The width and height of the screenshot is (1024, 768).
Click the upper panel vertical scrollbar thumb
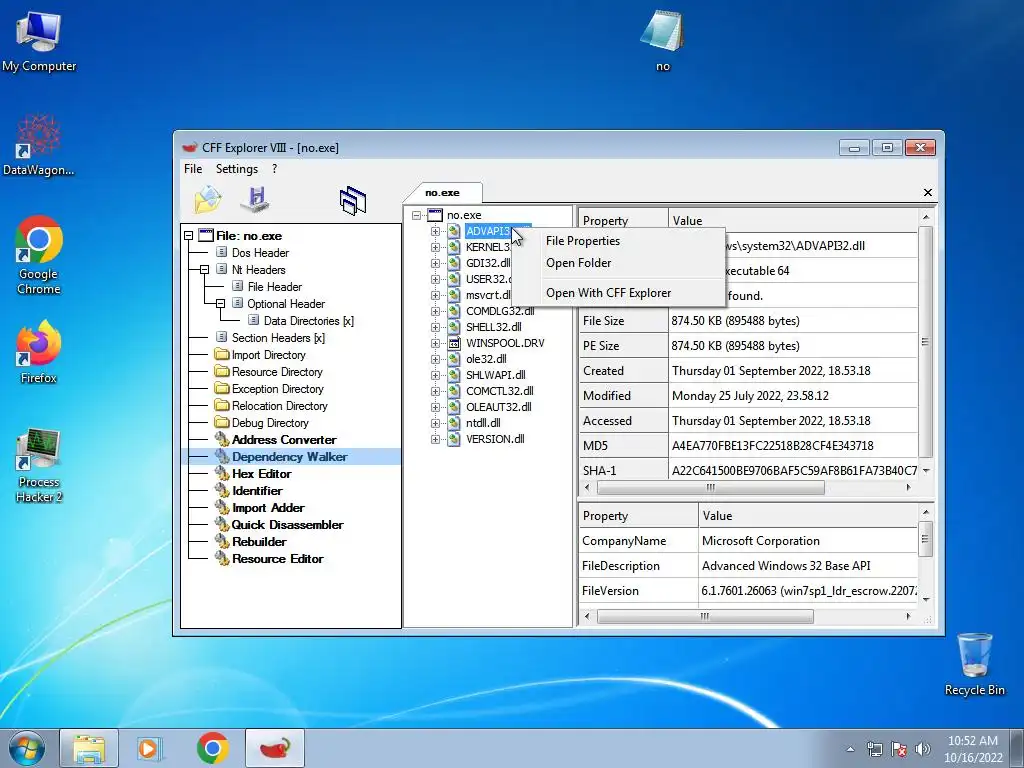925,342
